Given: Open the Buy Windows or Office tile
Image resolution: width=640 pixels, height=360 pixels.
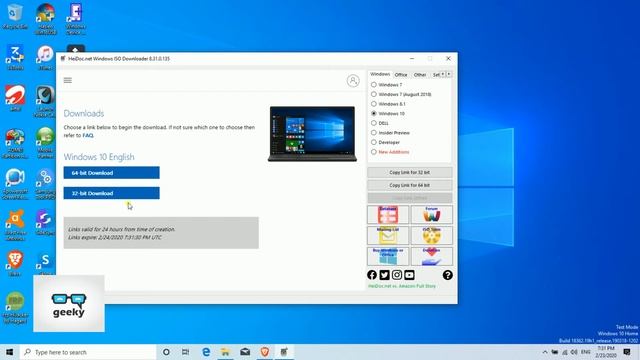Looking at the screenshot, I should pyautogui.click(x=388, y=256).
